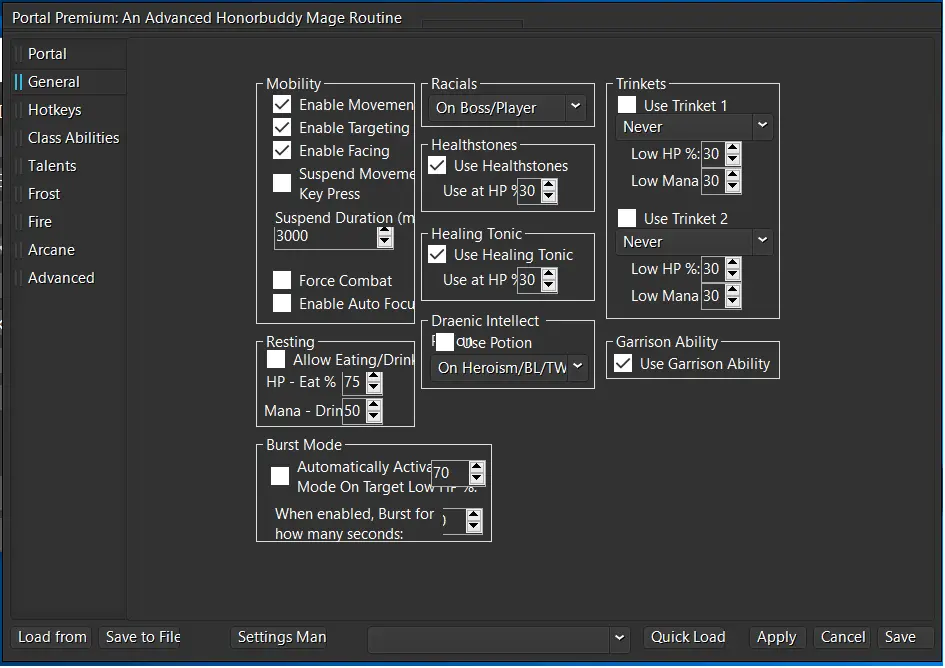This screenshot has width=945, height=668.
Task: Check Use Potion under Draenic Intellect
Action: click(x=445, y=342)
